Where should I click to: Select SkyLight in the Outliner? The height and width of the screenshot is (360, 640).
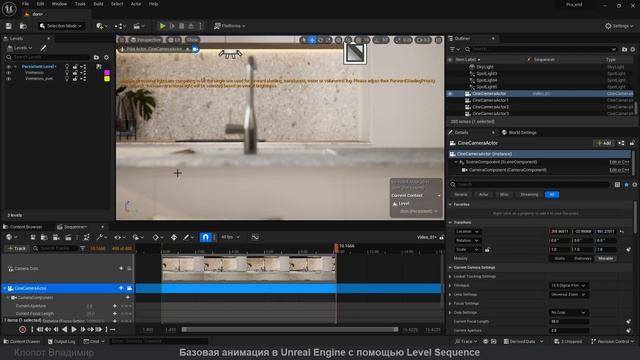tap(485, 67)
